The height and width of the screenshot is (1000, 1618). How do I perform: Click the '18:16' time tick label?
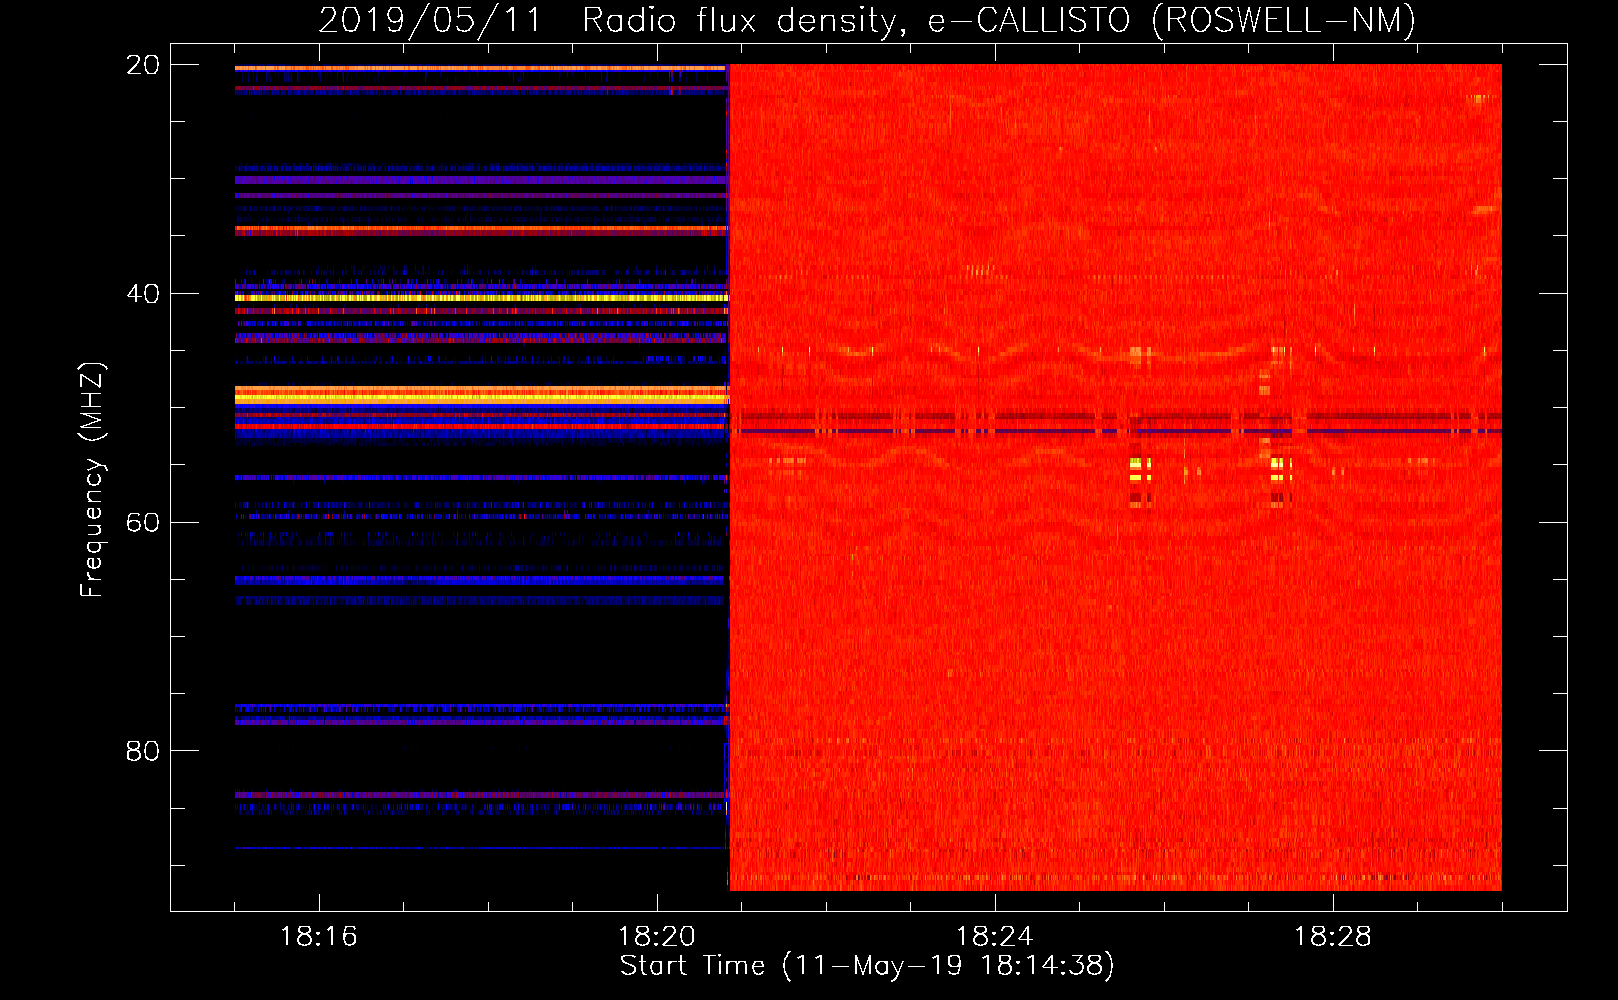tap(319, 937)
